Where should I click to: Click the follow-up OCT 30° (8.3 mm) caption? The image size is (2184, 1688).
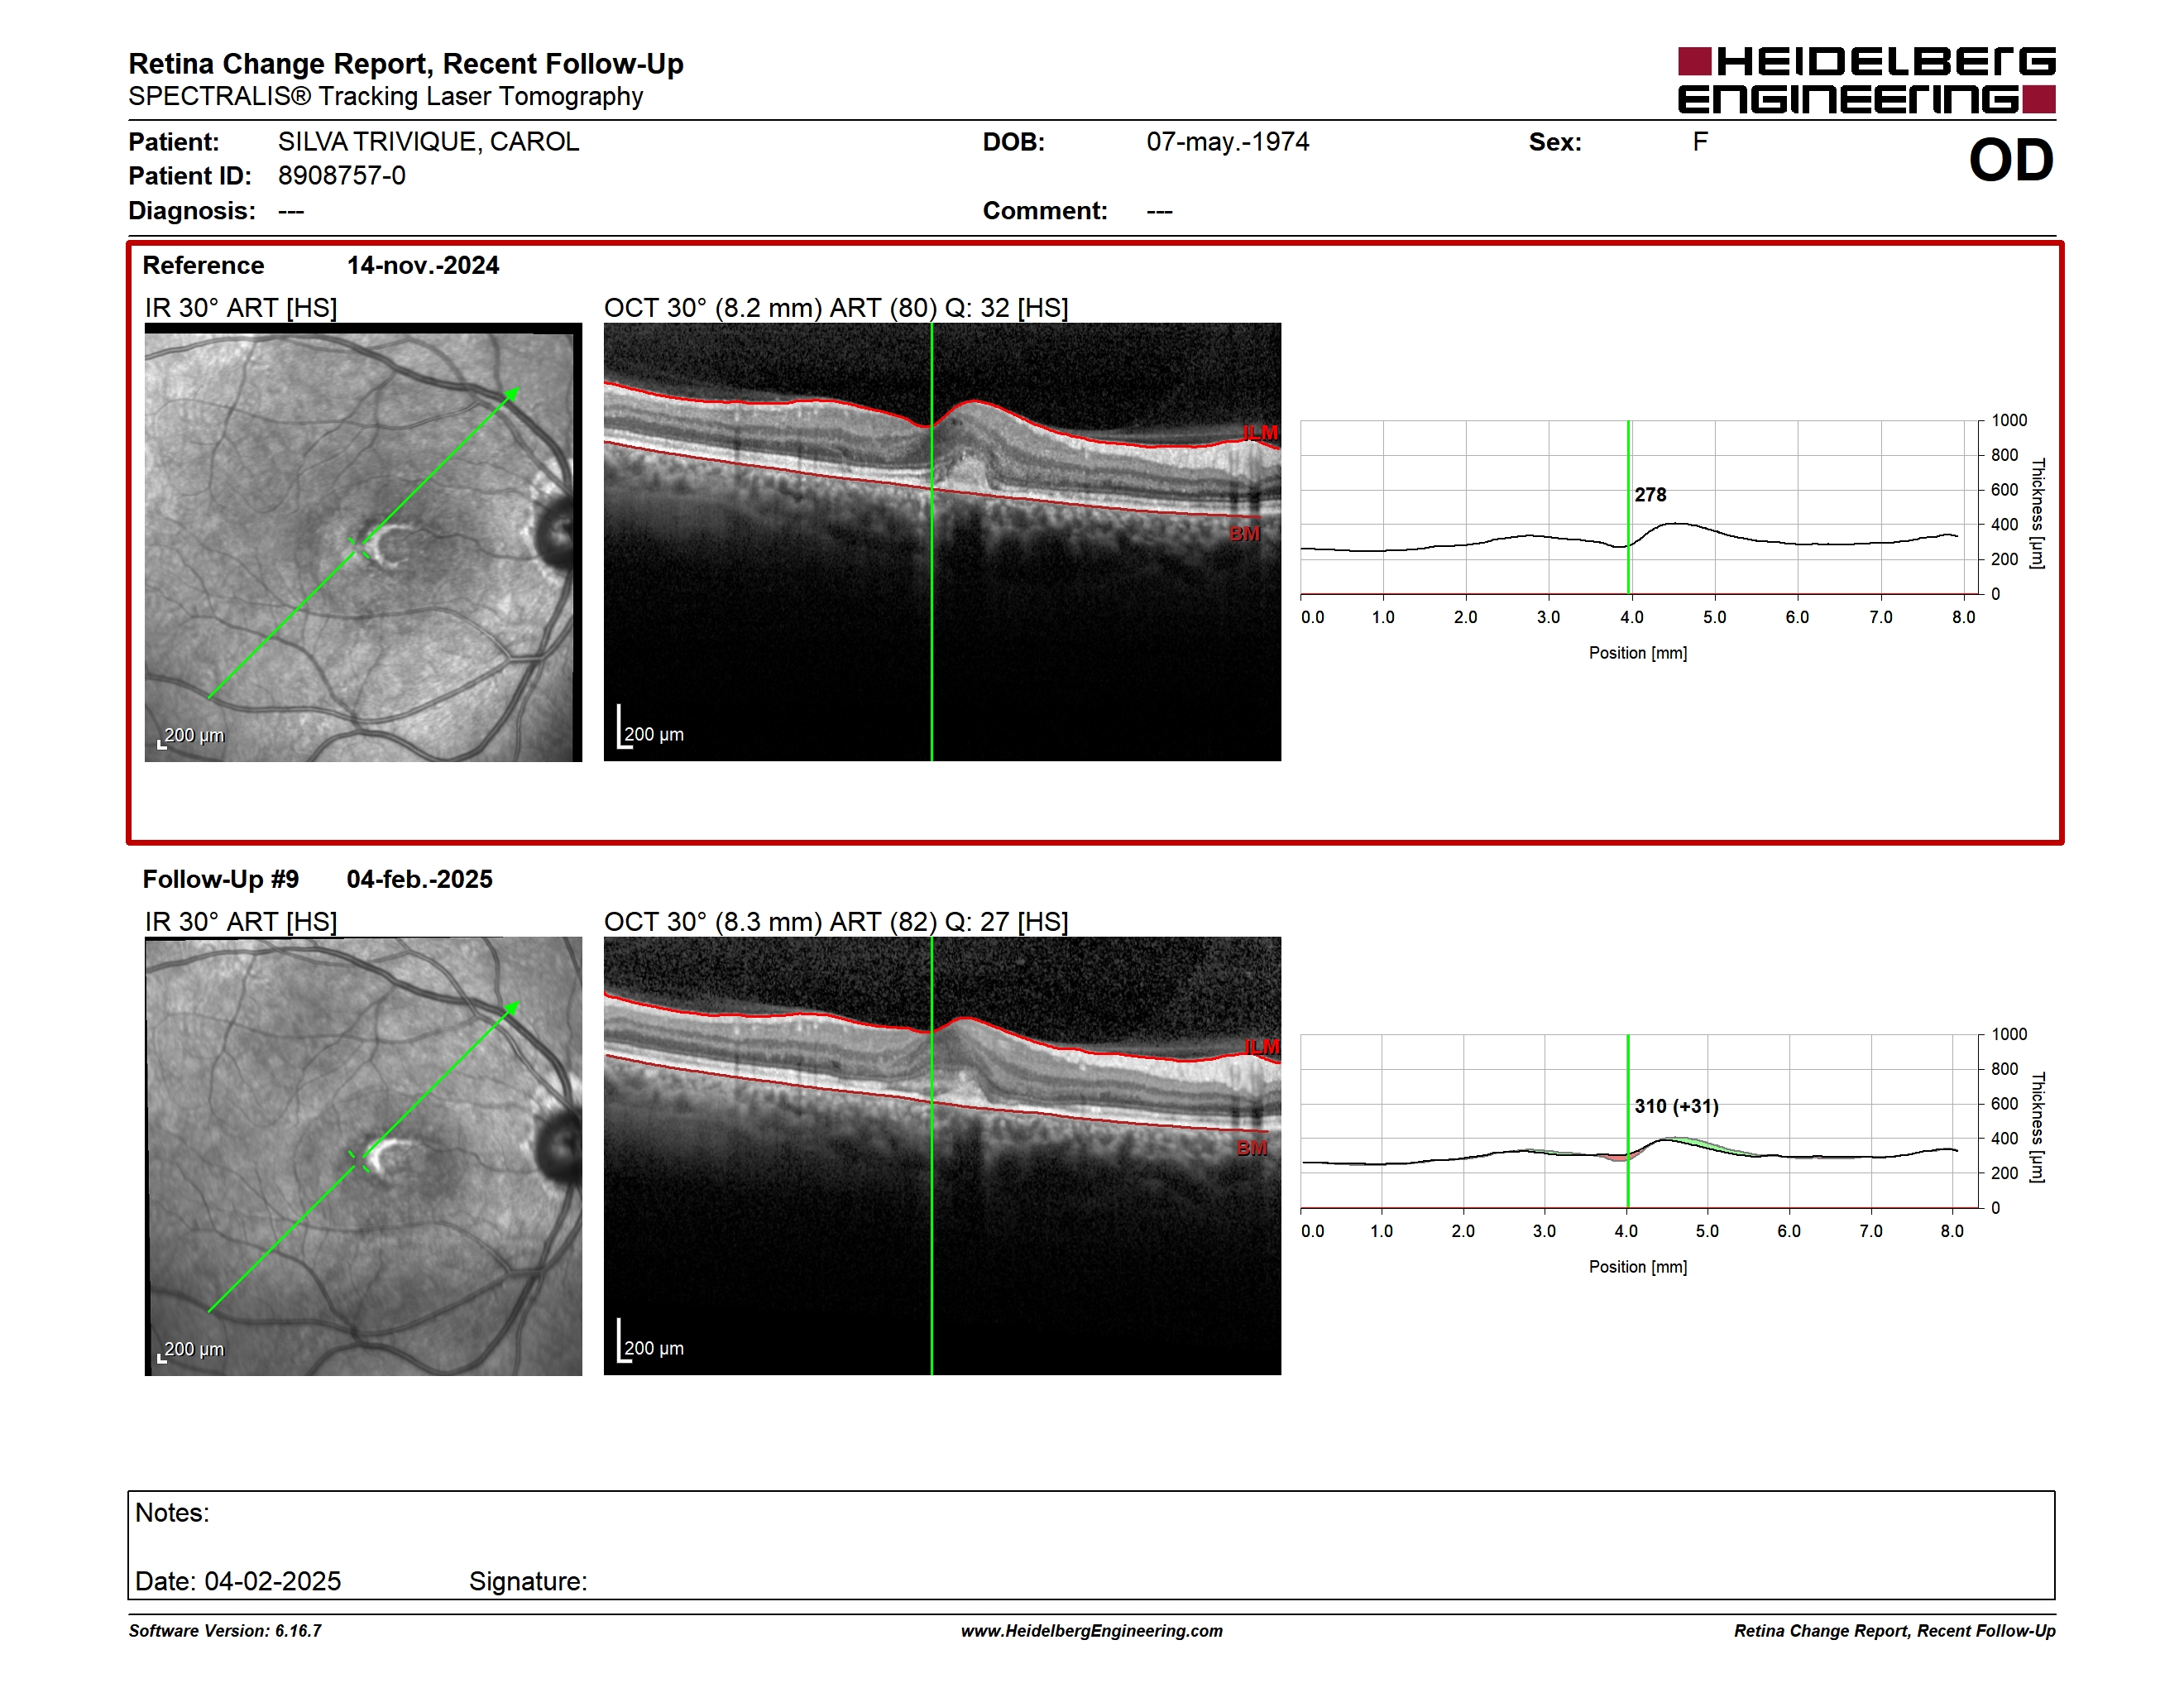pos(836,922)
